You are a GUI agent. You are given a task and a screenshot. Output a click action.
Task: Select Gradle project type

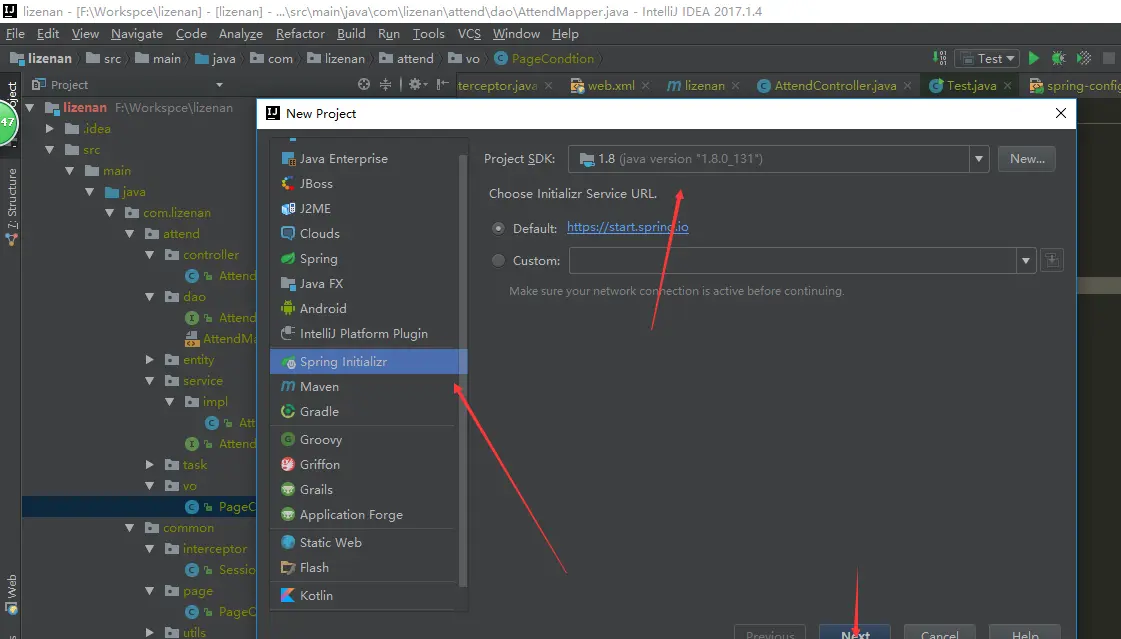click(368, 412)
